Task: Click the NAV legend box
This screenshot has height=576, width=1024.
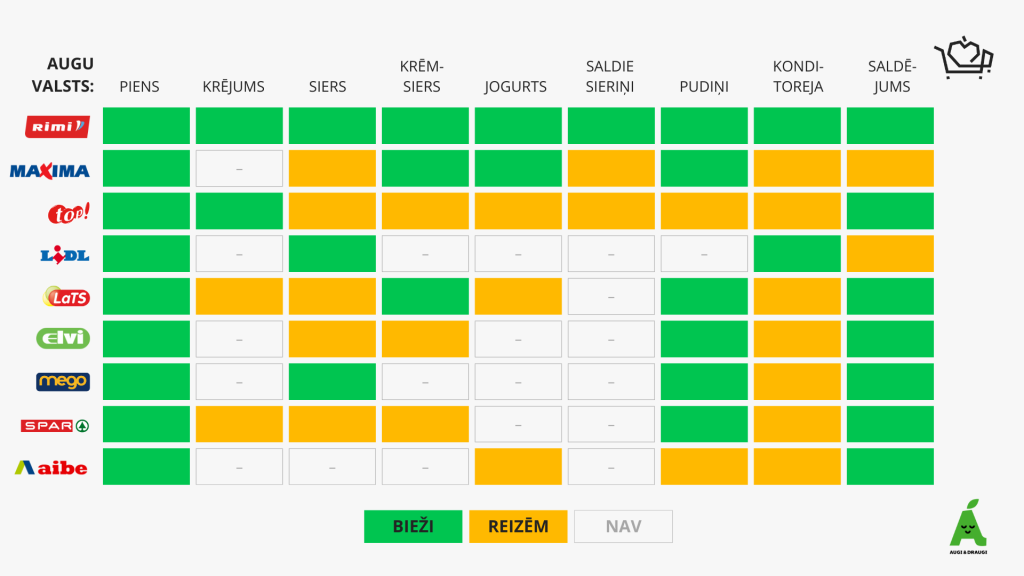Action: [x=623, y=526]
